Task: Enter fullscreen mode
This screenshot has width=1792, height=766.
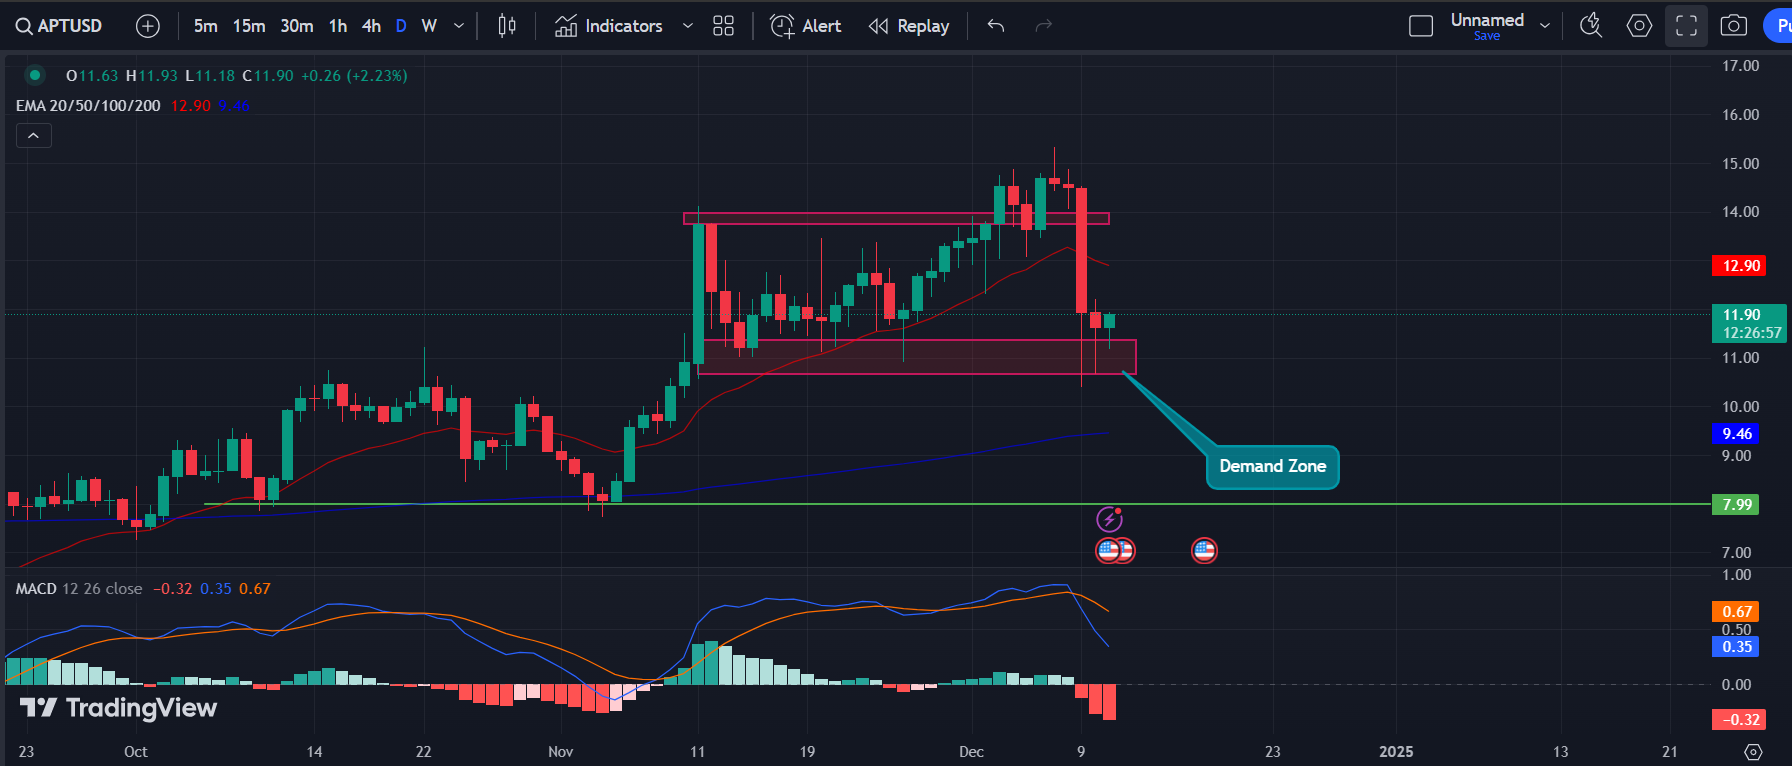Action: point(1686,26)
